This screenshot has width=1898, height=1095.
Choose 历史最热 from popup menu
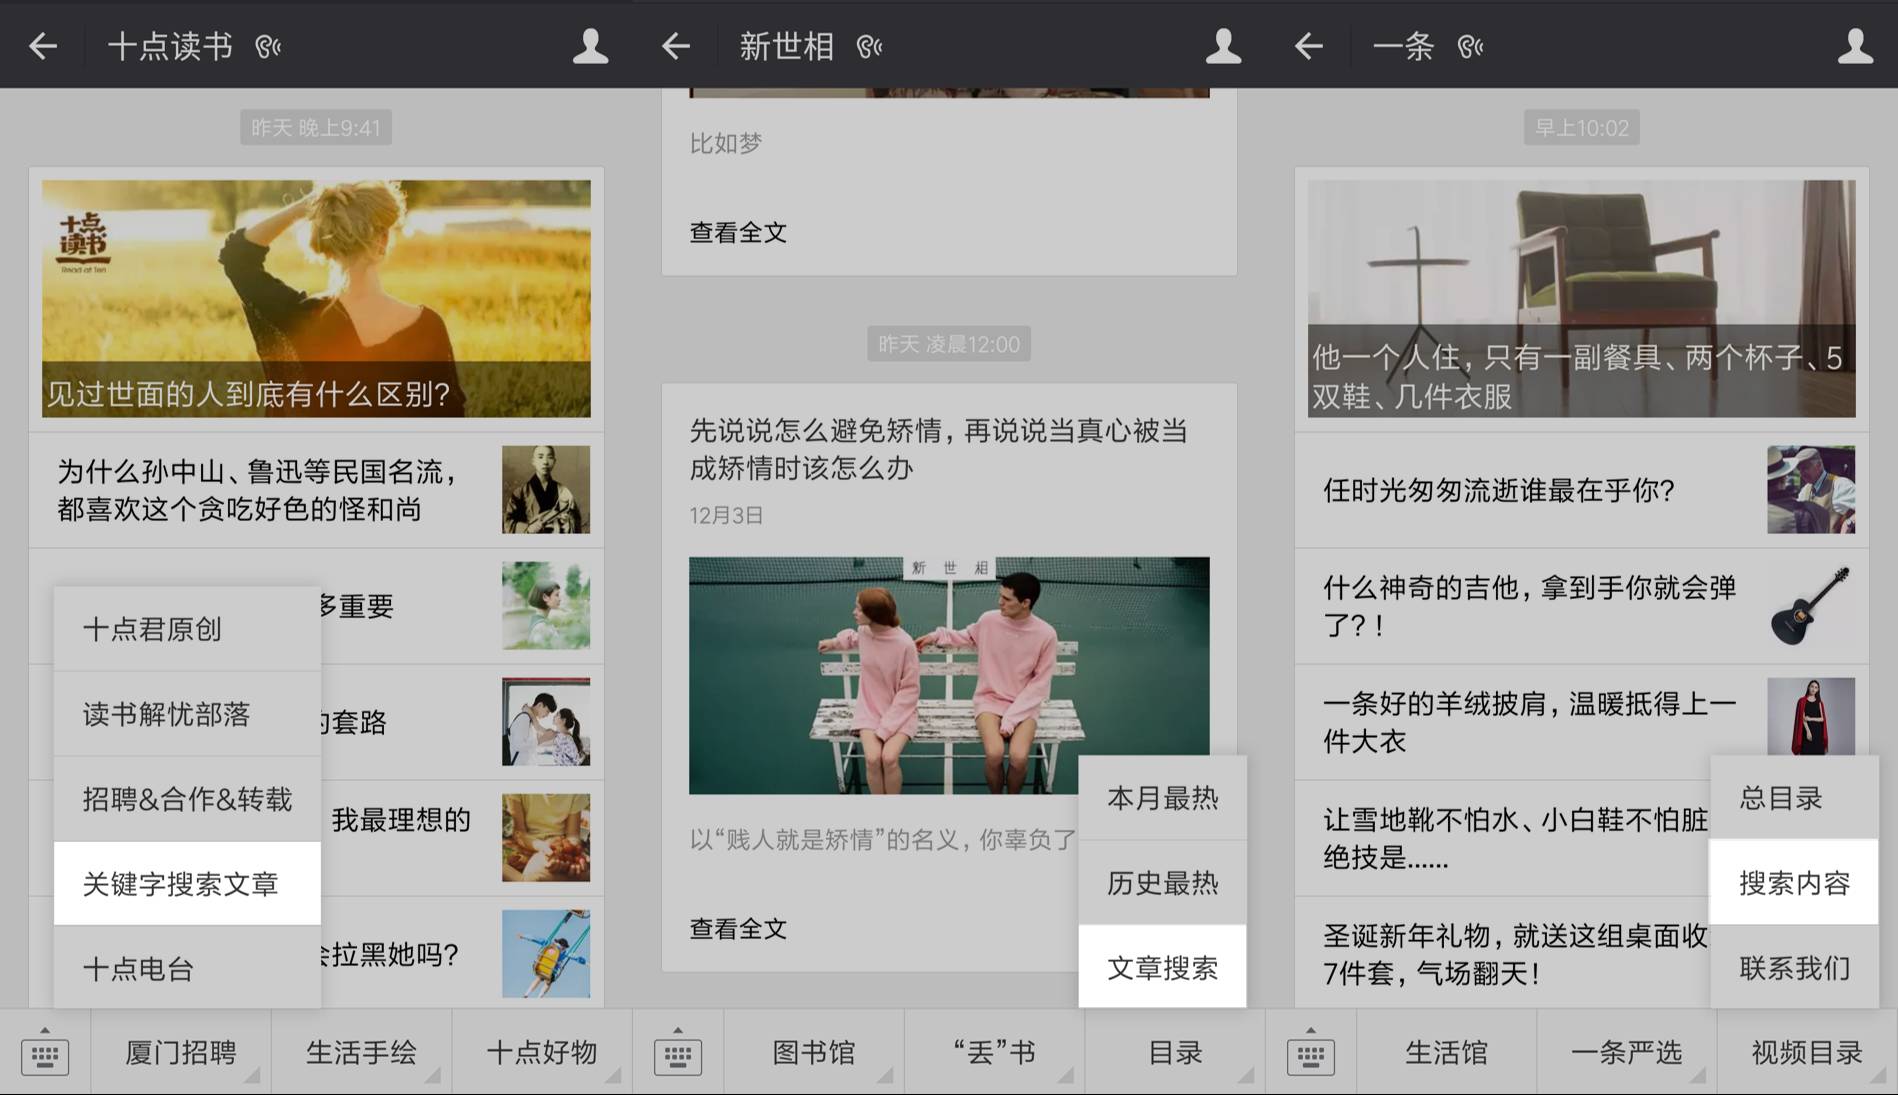coord(1162,883)
